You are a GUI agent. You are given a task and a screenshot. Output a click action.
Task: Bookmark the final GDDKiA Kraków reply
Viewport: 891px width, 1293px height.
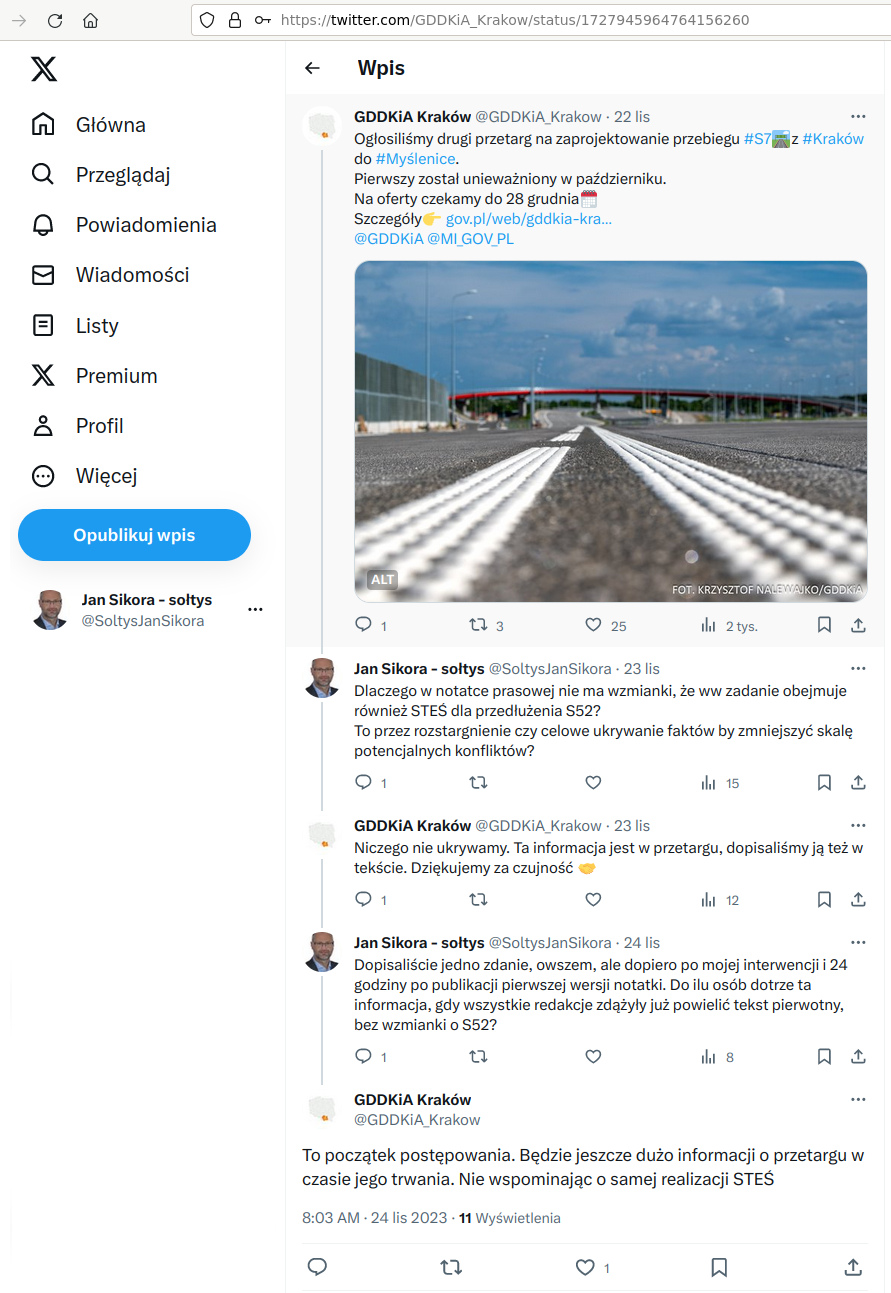click(x=719, y=1267)
